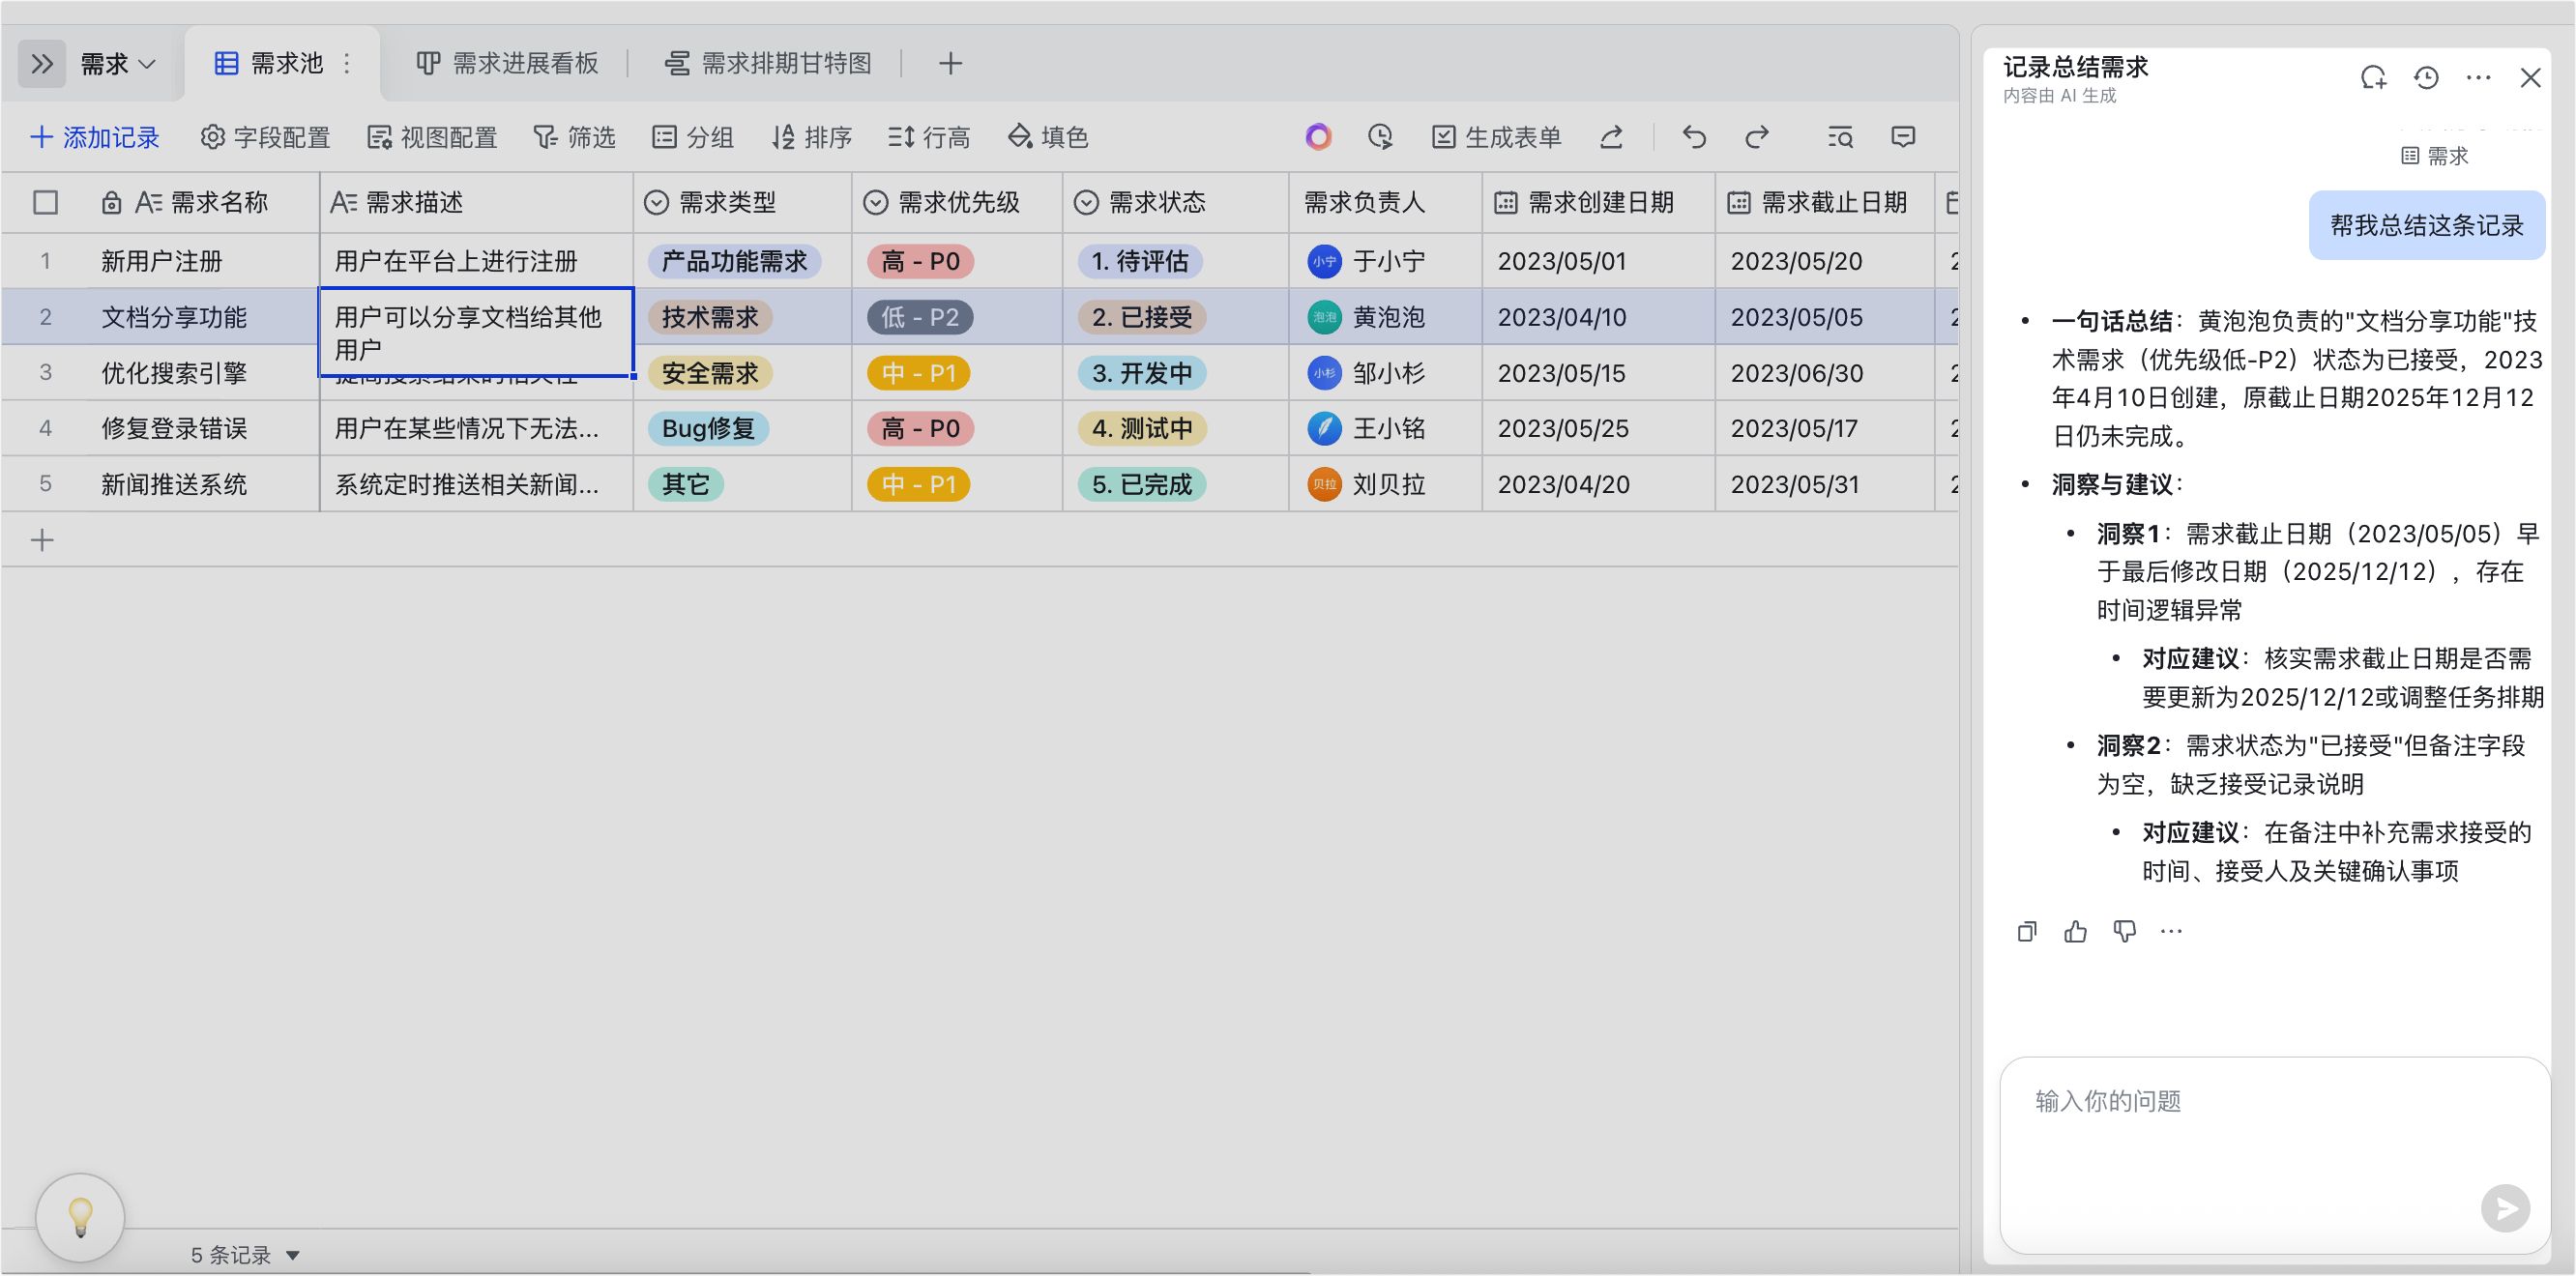2576x1276 pixels.
Task: Click the redo arrow in toolbar
Action: point(1757,137)
